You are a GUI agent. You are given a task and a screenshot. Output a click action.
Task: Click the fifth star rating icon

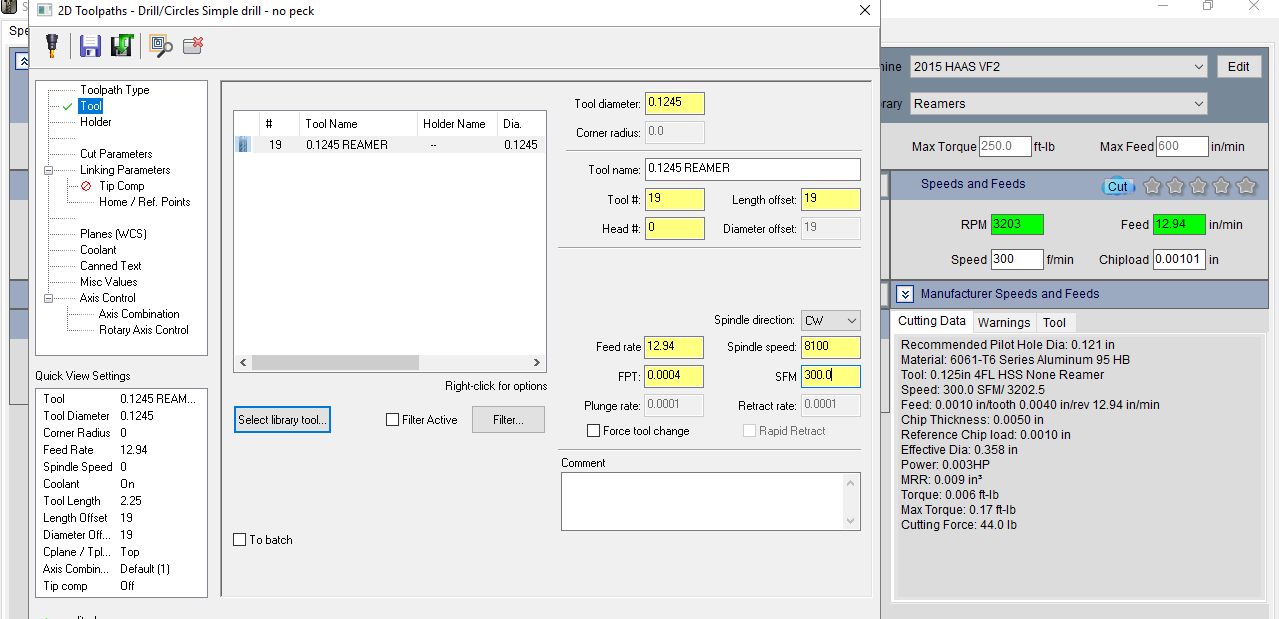(x=1246, y=186)
